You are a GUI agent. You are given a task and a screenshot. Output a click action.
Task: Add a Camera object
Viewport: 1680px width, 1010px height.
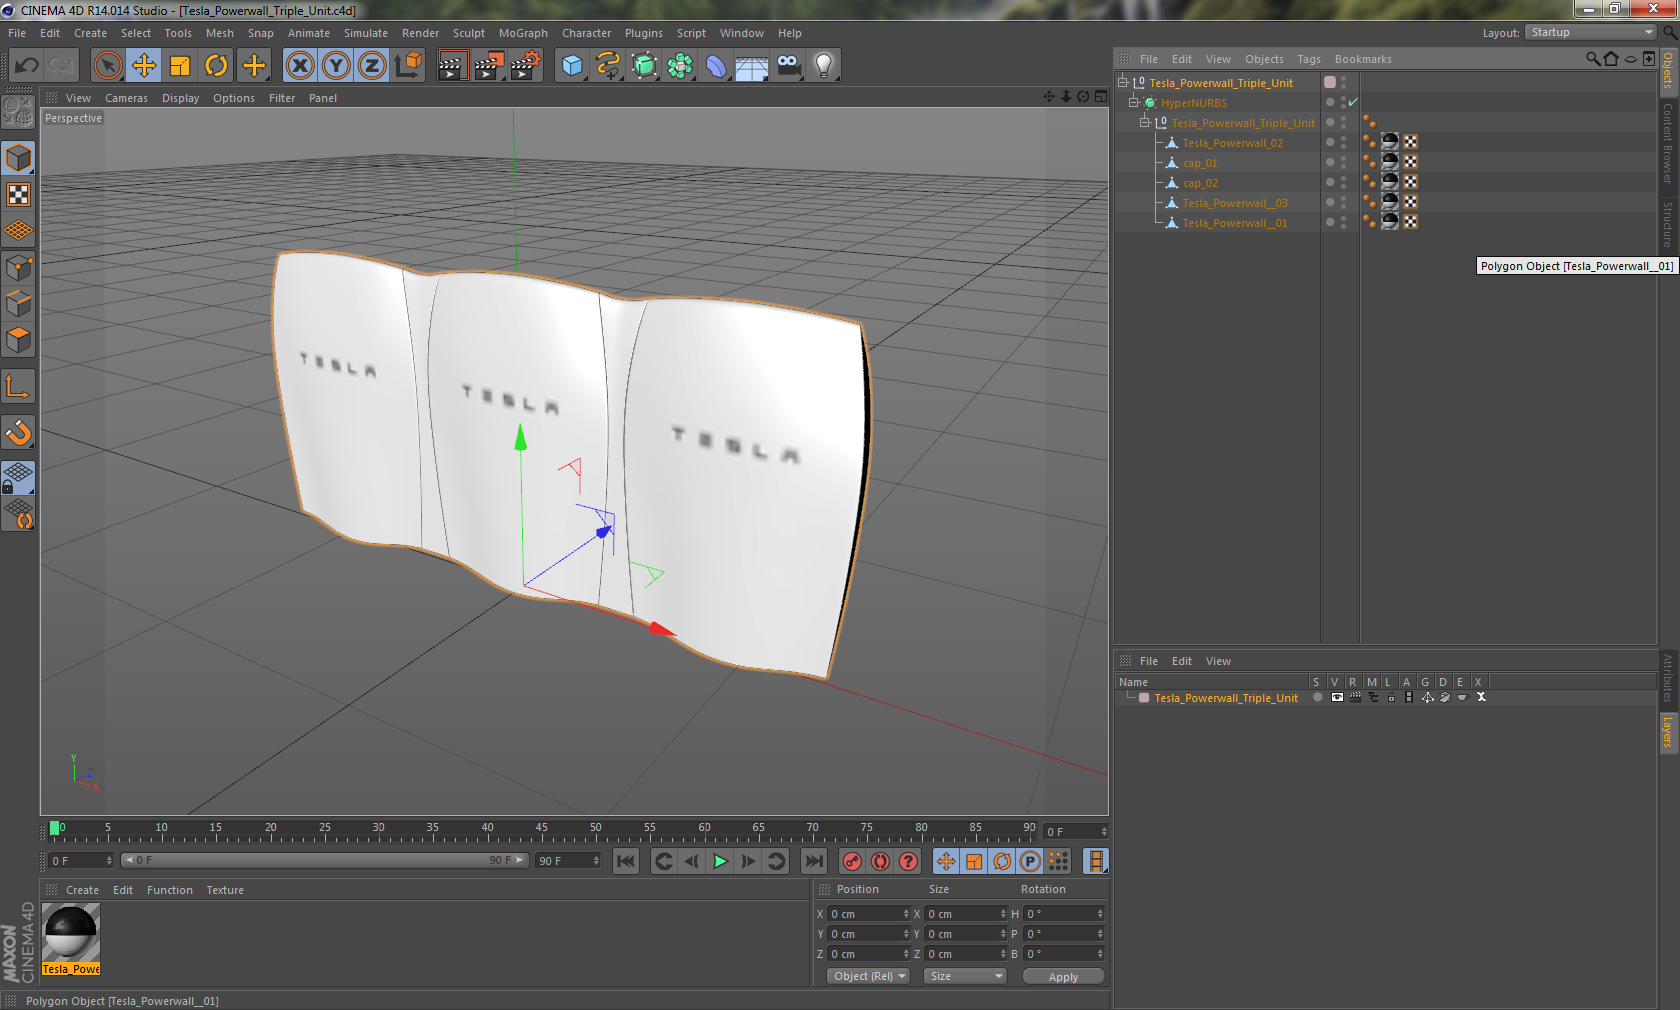click(788, 66)
